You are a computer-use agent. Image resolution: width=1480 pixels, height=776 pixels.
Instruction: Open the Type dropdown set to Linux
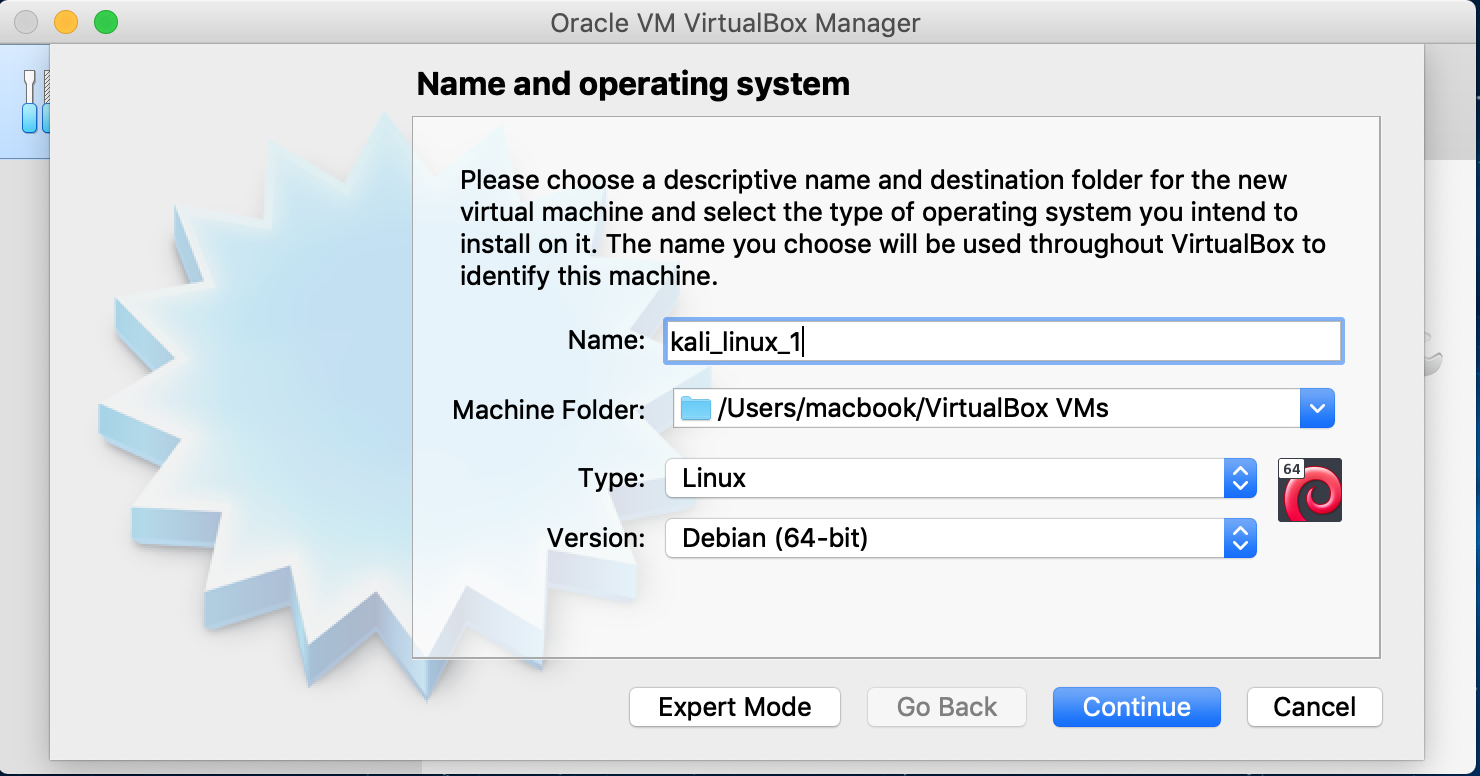960,478
